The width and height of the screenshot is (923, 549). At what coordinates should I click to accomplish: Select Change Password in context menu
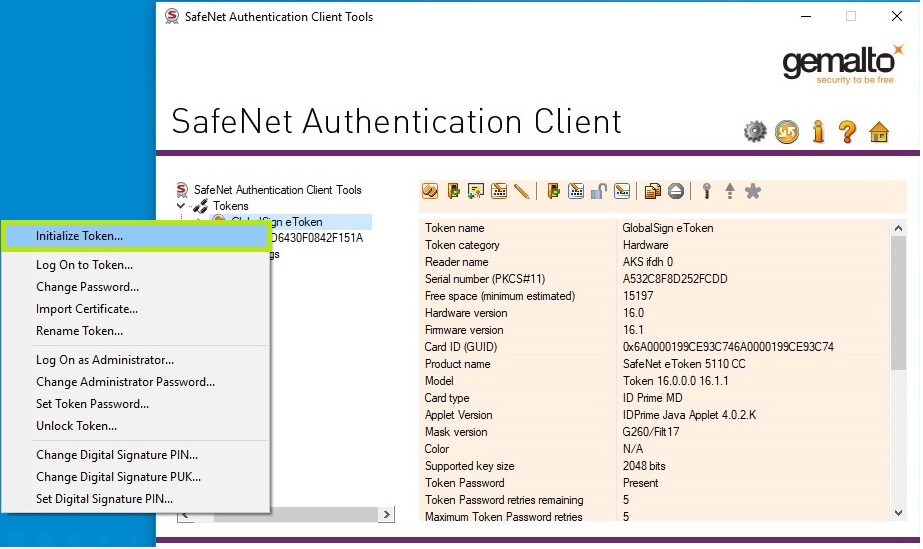tap(136, 287)
